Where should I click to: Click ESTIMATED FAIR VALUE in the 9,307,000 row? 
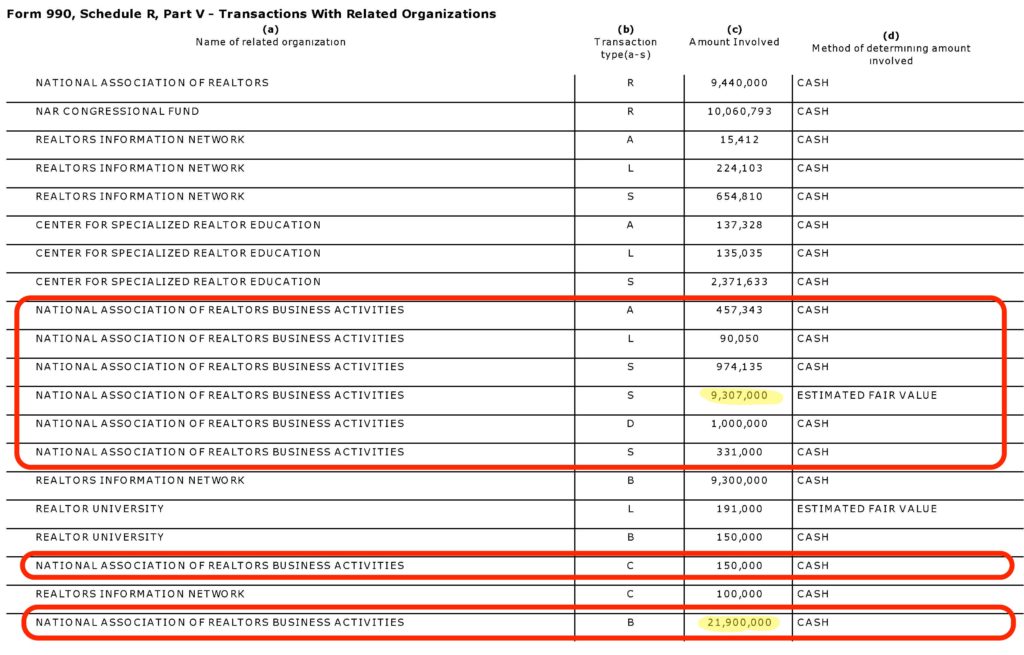(x=867, y=395)
